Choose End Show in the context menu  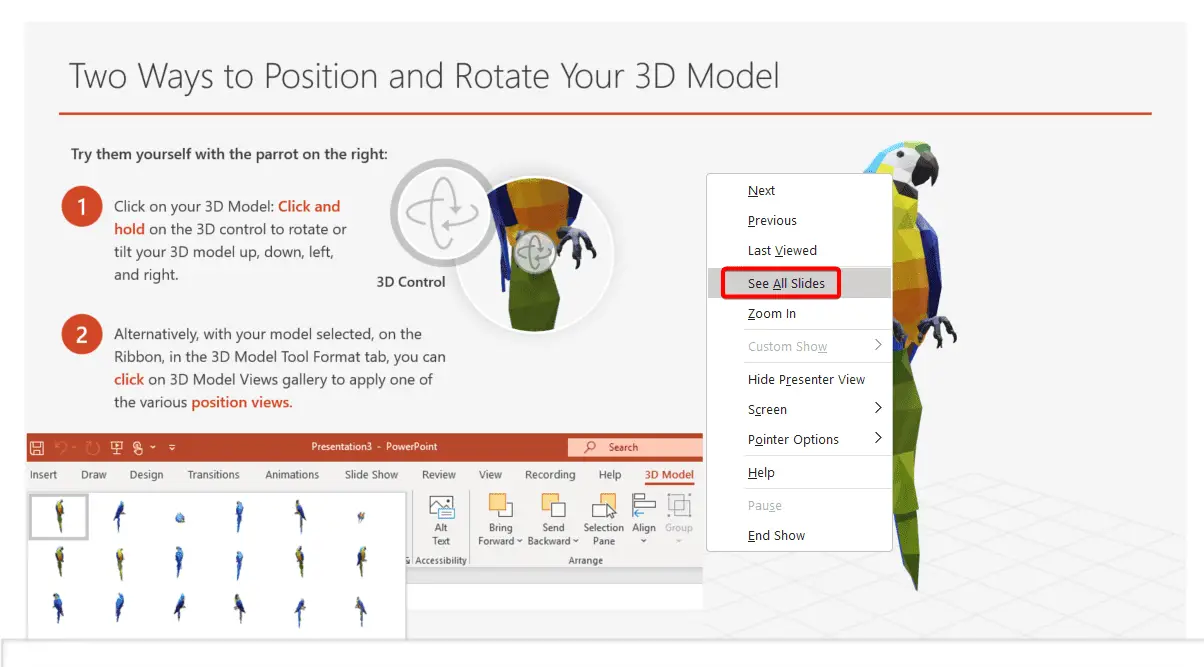(x=798, y=535)
